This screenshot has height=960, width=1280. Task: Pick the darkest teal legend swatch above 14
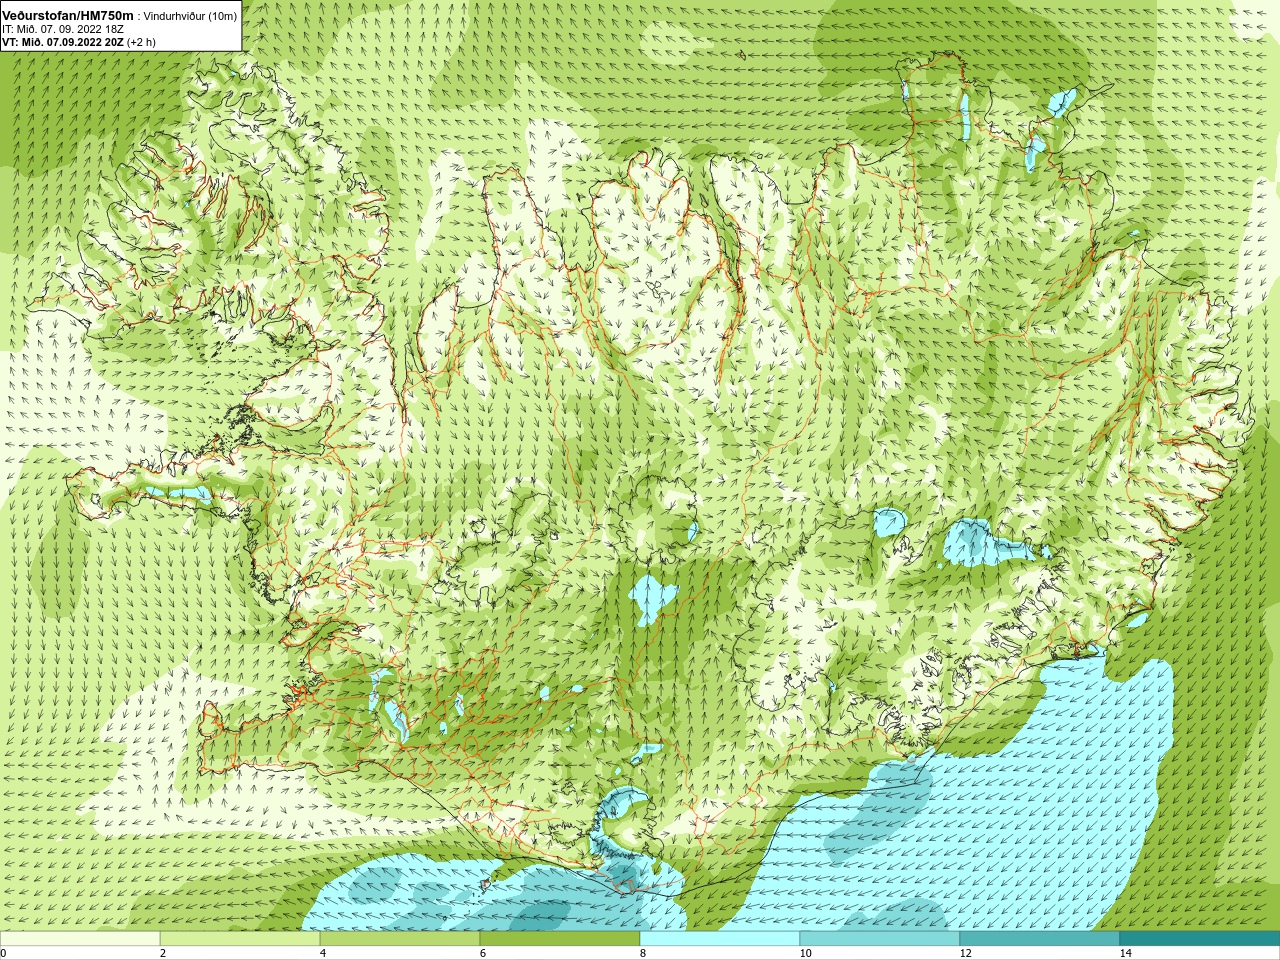[1200, 939]
